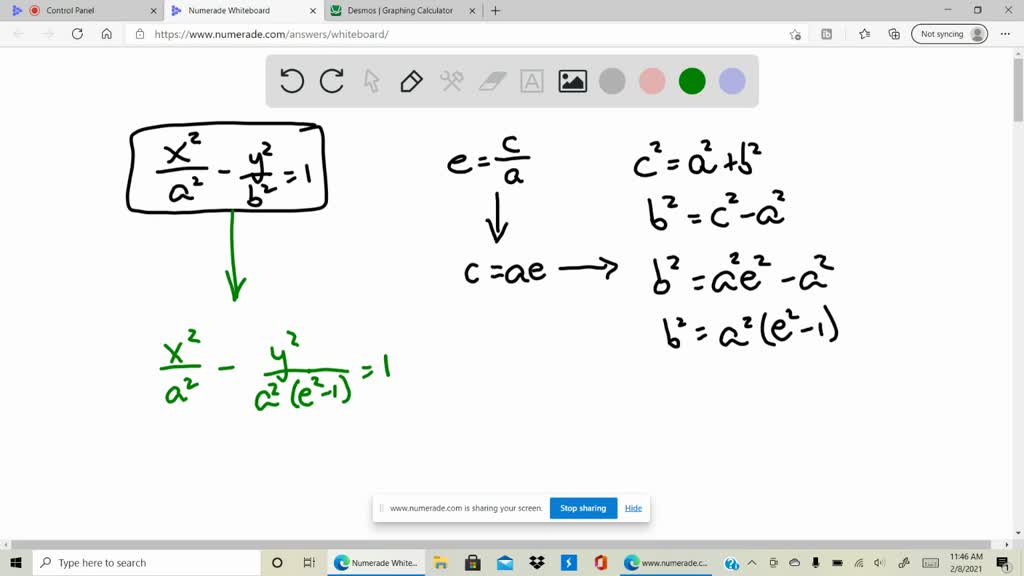Viewport: 1024px width, 576px height.
Task: Open a new browser tab
Action: (496, 11)
